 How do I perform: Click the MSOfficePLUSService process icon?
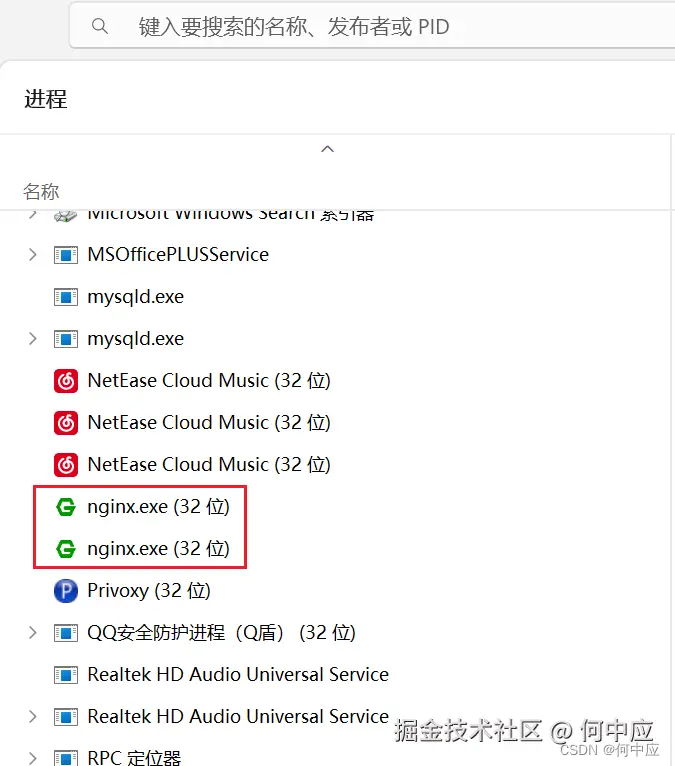coord(65,255)
